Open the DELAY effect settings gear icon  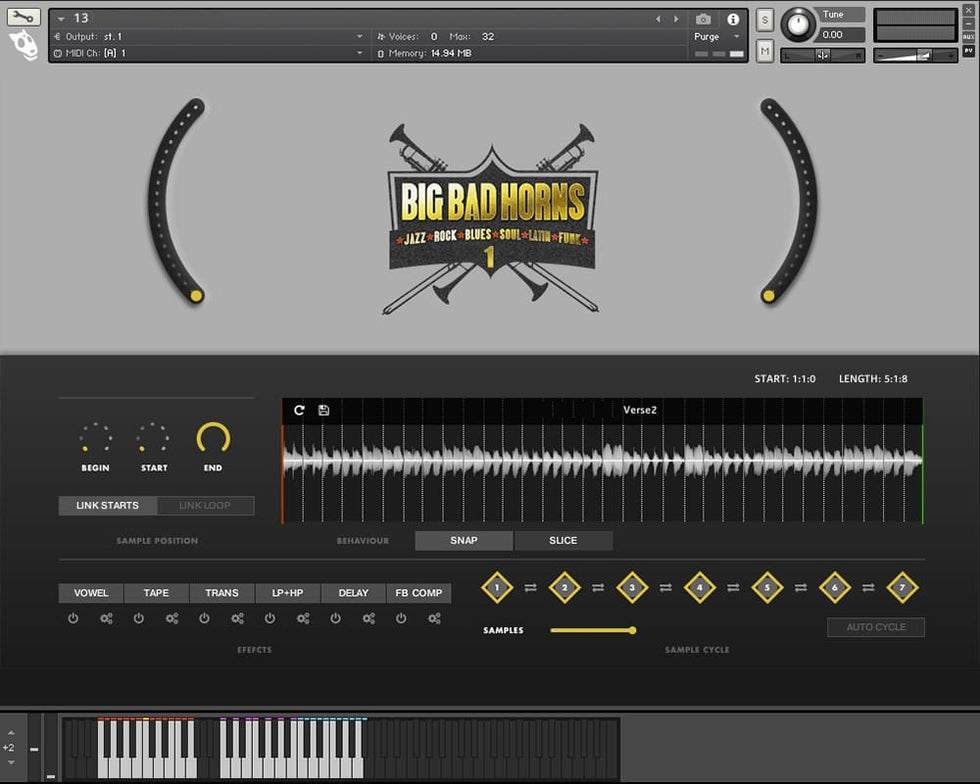tap(369, 619)
